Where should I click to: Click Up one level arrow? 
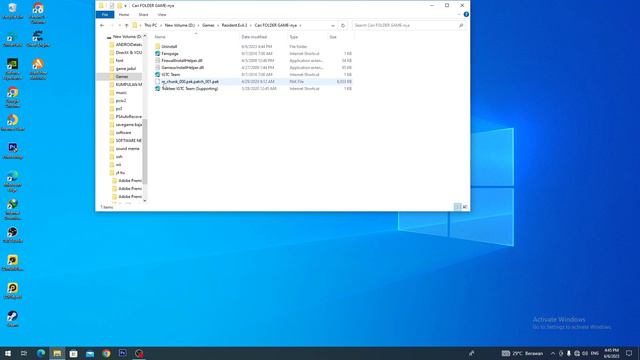click(x=127, y=25)
